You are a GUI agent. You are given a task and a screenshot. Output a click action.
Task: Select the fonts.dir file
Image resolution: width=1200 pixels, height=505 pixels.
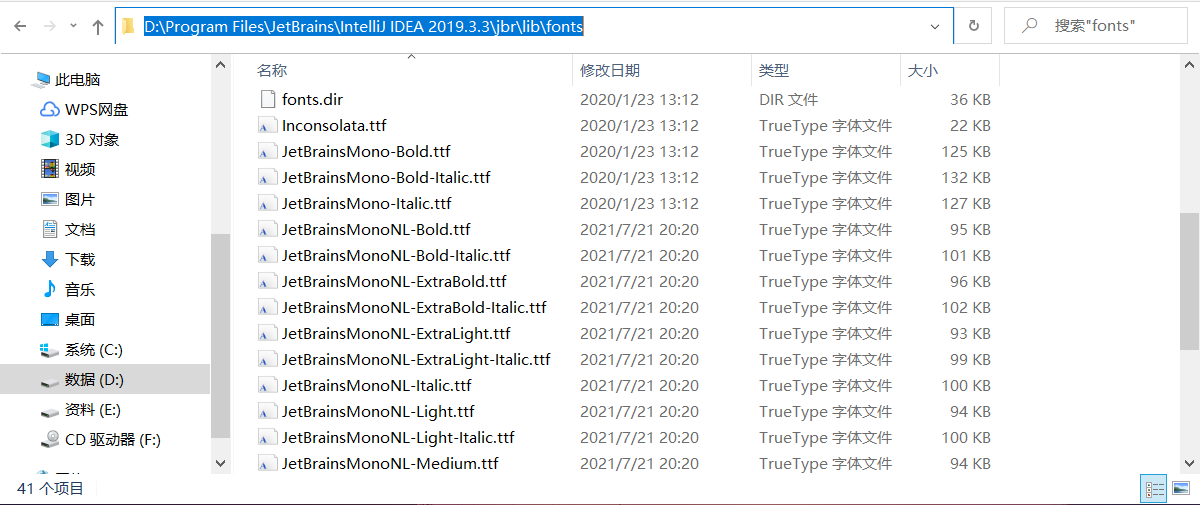(x=312, y=100)
